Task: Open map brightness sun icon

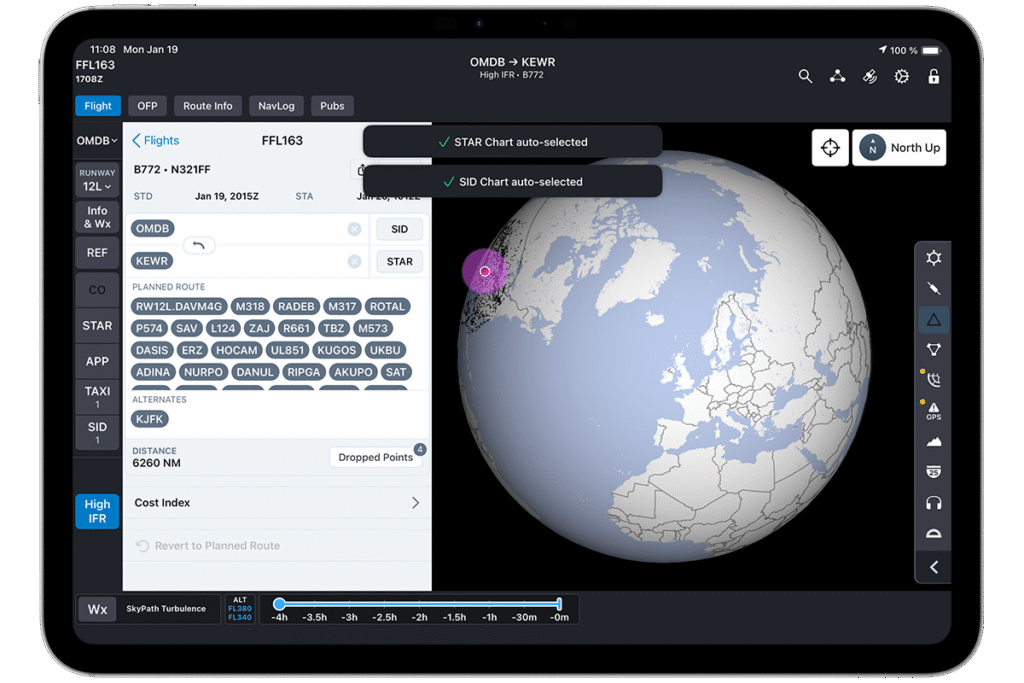Action: pyautogui.click(x=933, y=258)
